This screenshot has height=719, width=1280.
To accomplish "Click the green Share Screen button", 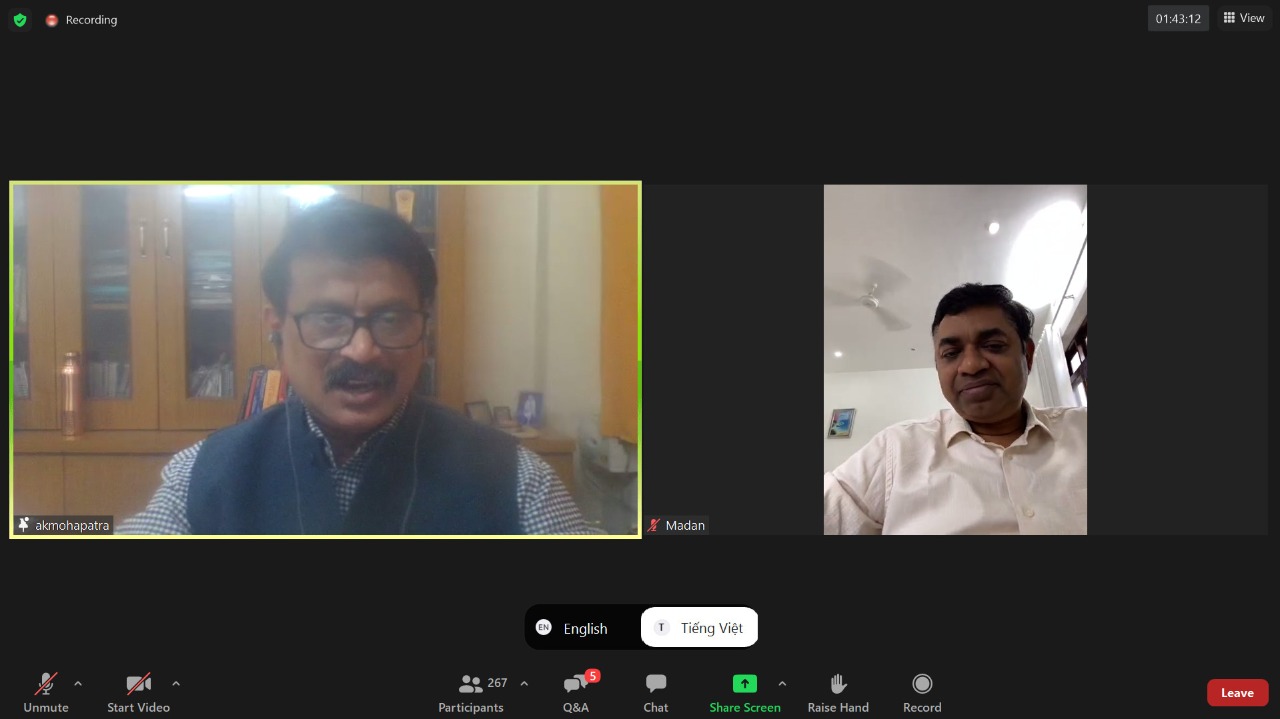I will (x=745, y=692).
